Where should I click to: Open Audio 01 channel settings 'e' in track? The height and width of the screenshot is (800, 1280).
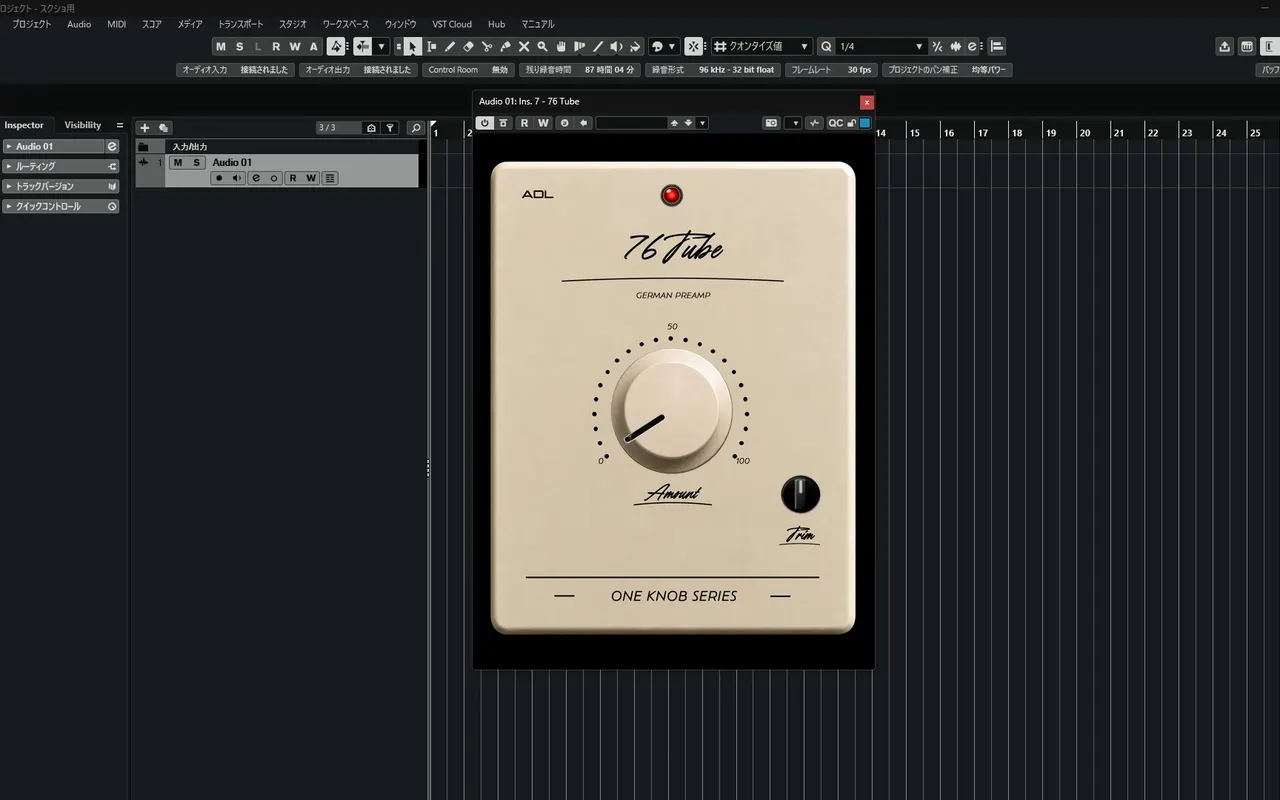256,178
